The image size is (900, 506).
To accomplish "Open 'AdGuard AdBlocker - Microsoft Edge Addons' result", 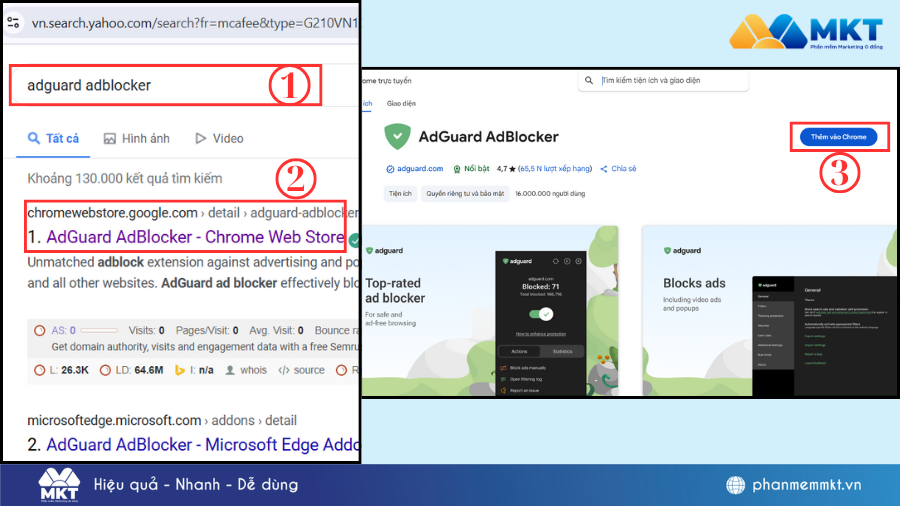I will [202, 445].
